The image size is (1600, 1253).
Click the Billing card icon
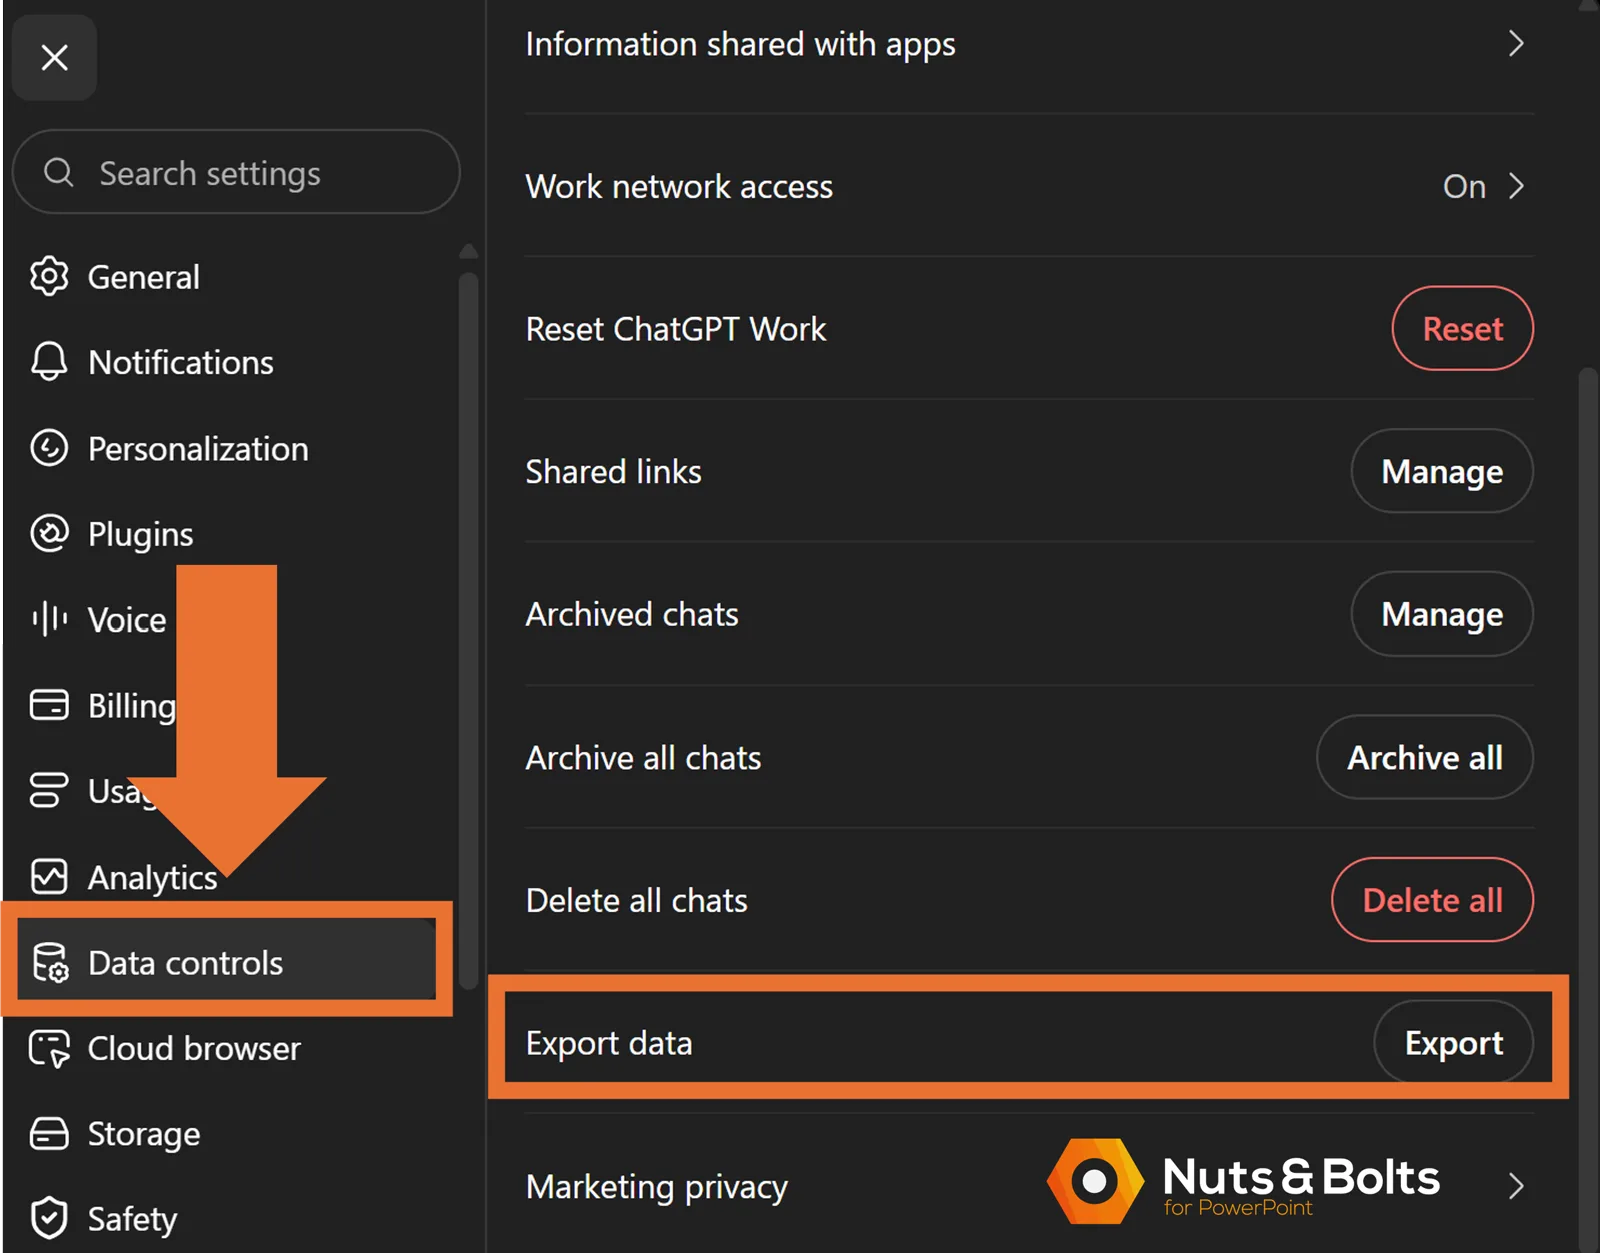(49, 705)
